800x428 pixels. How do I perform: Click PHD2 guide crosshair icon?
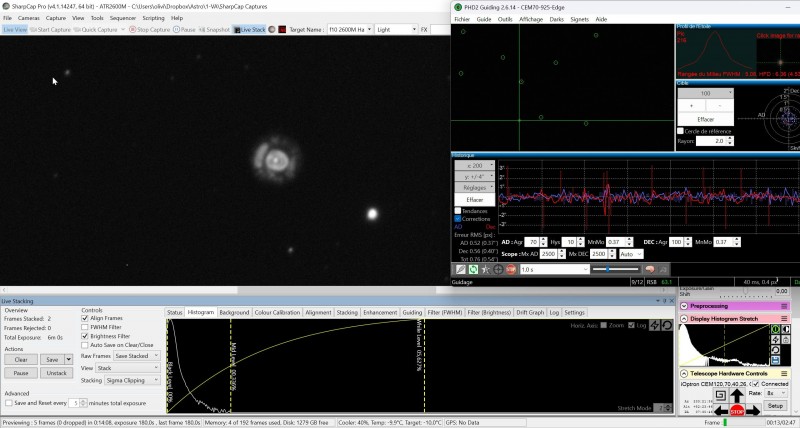[498, 269]
